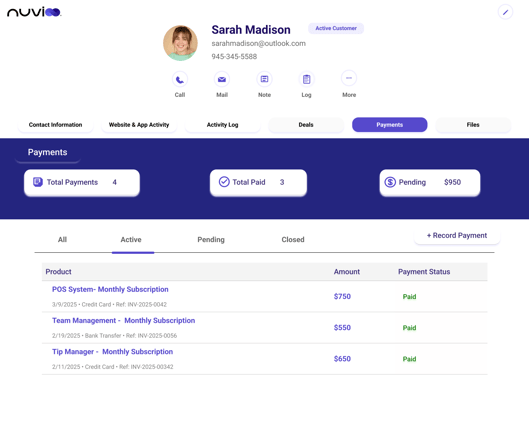Open the More options ellipsis icon
This screenshot has width=529, height=431.
(349, 78)
